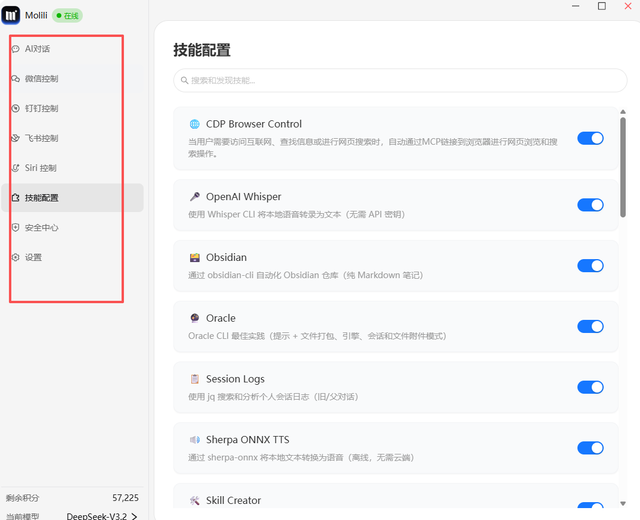This screenshot has width=640, height=520.
Task: Click the AI对话 chat bubble icon
Action: pos(16,49)
